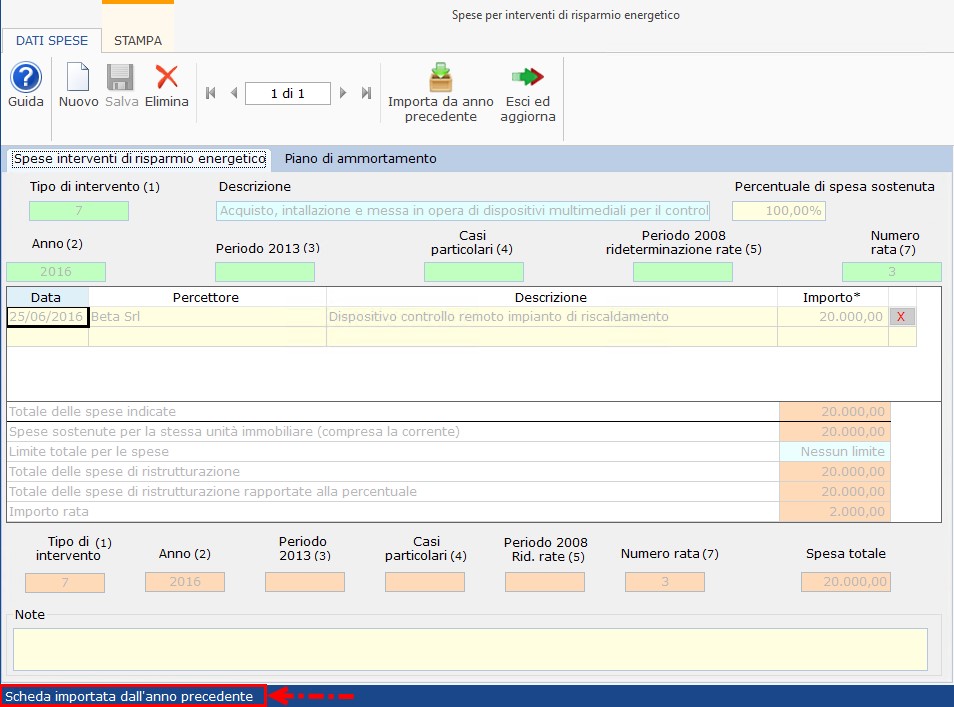Click the green Numero rata field
This screenshot has height=707, width=954.
[892, 271]
